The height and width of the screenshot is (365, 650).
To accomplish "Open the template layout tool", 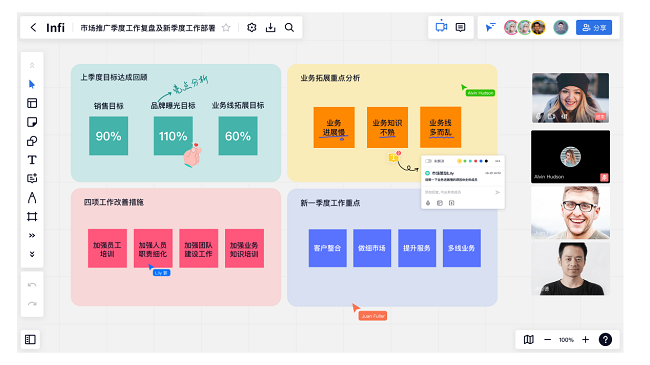I will pos(32,103).
